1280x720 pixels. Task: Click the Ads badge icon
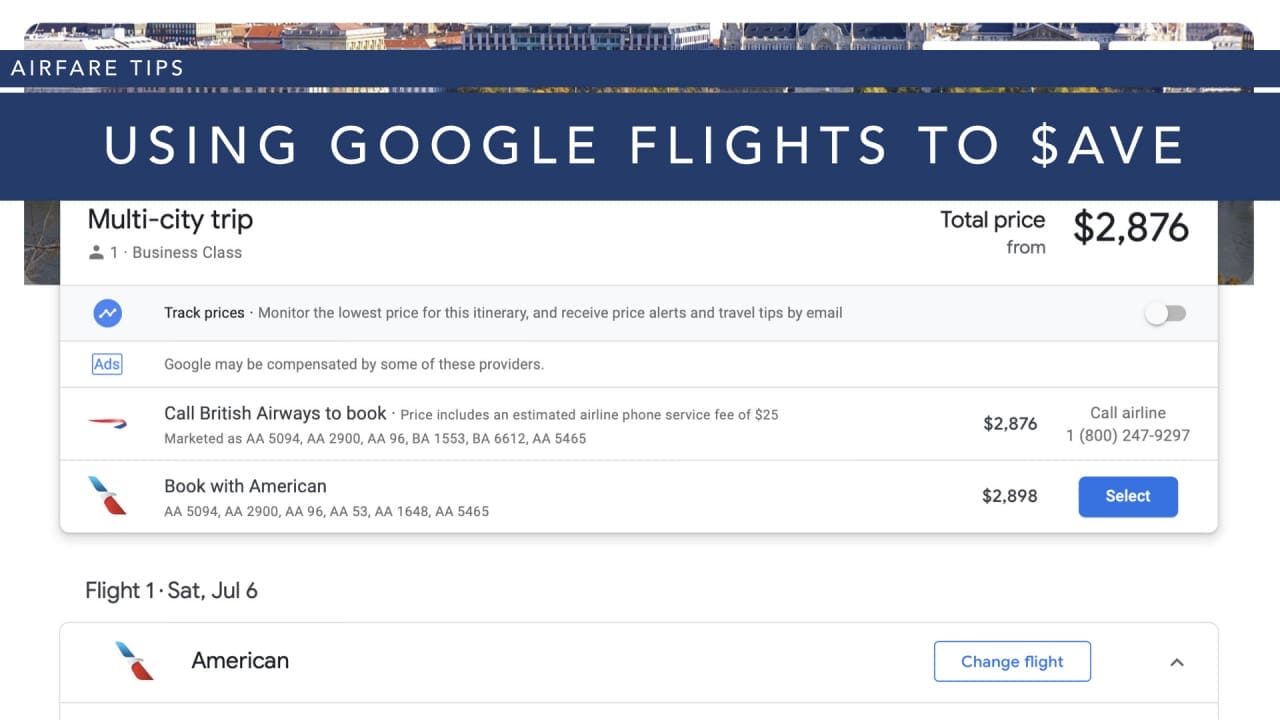tap(107, 364)
